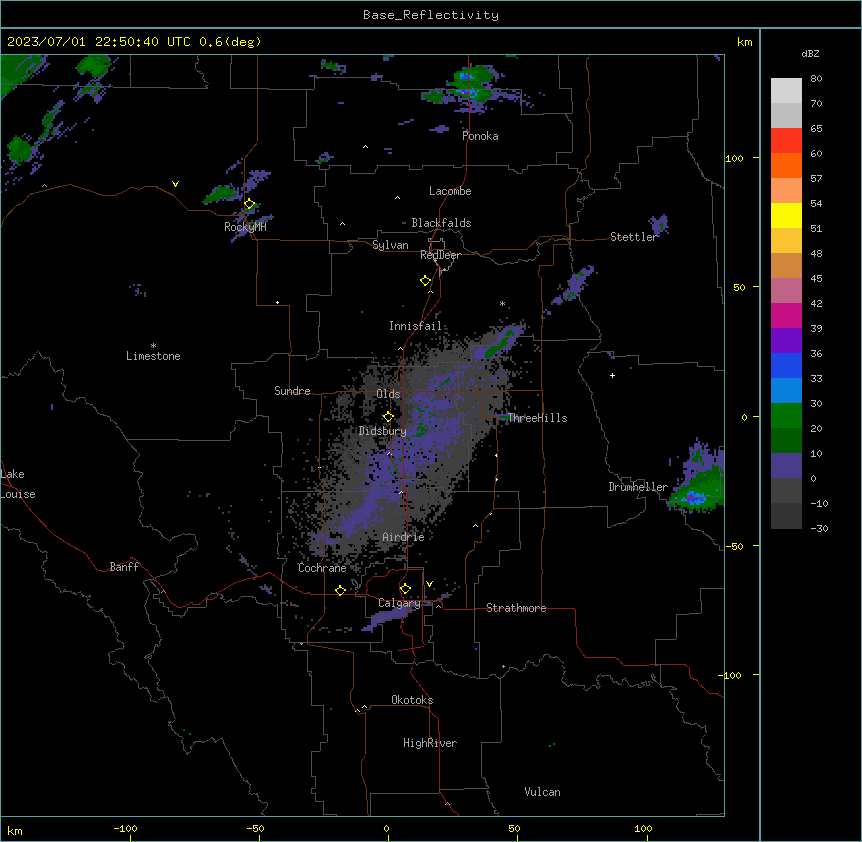Click the Sundre city label
The height and width of the screenshot is (842, 862).
292,391
